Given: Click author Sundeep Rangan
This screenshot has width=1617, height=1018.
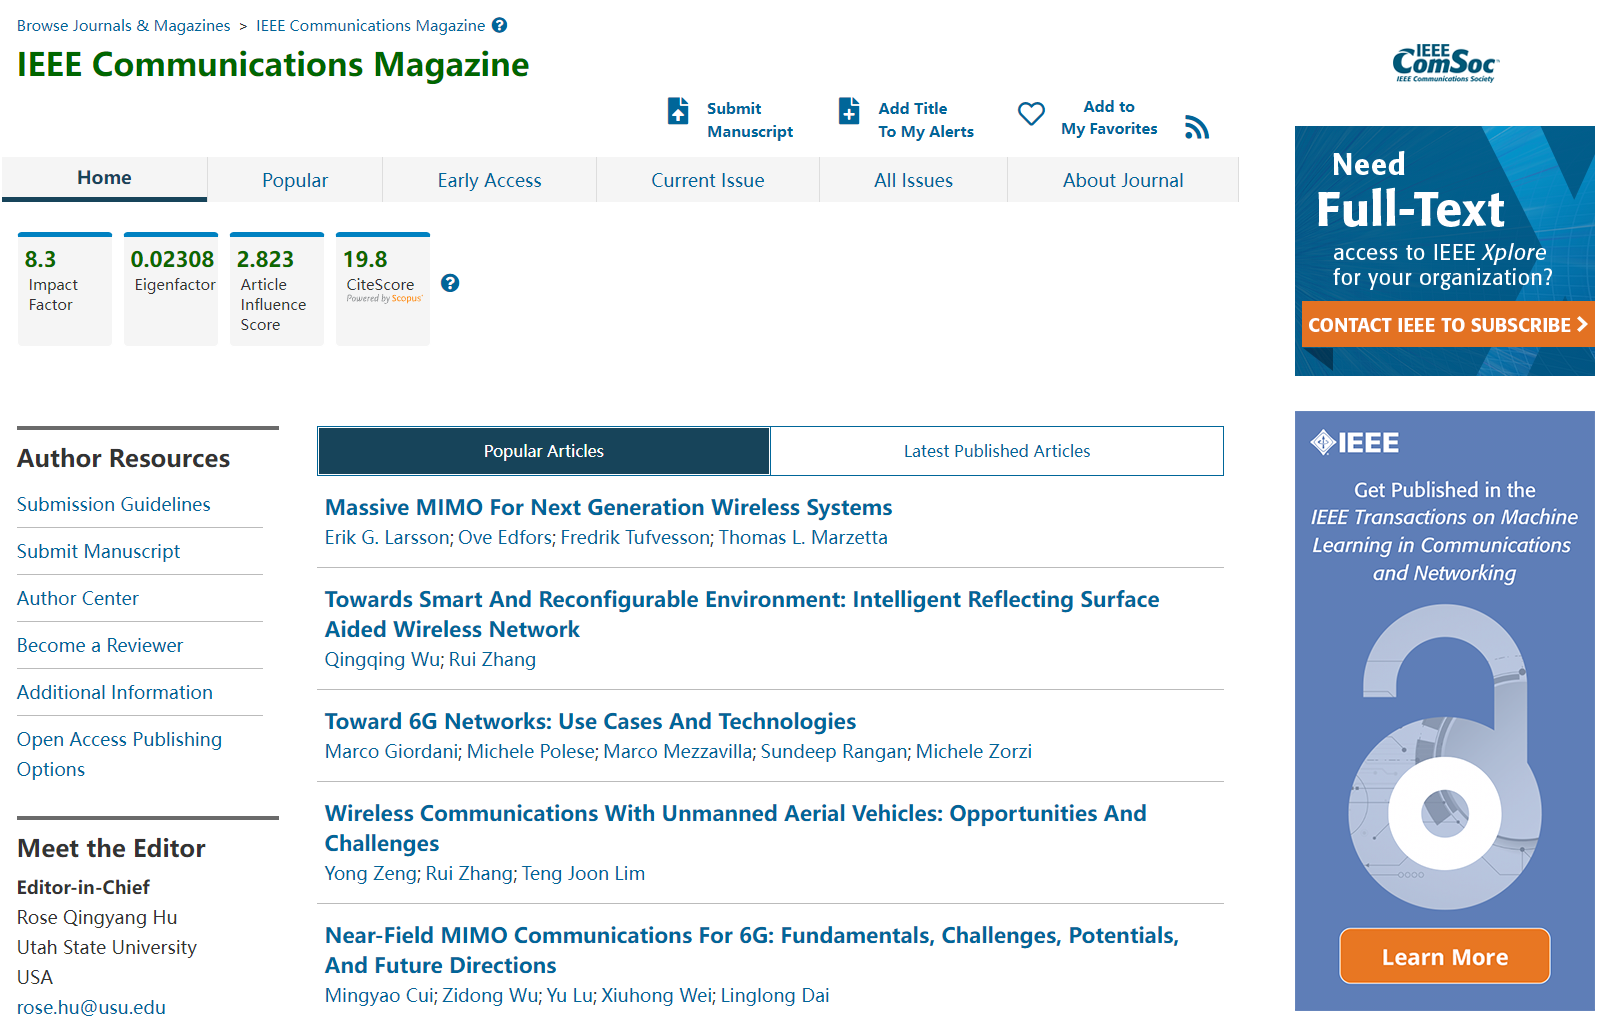Looking at the screenshot, I should [834, 751].
